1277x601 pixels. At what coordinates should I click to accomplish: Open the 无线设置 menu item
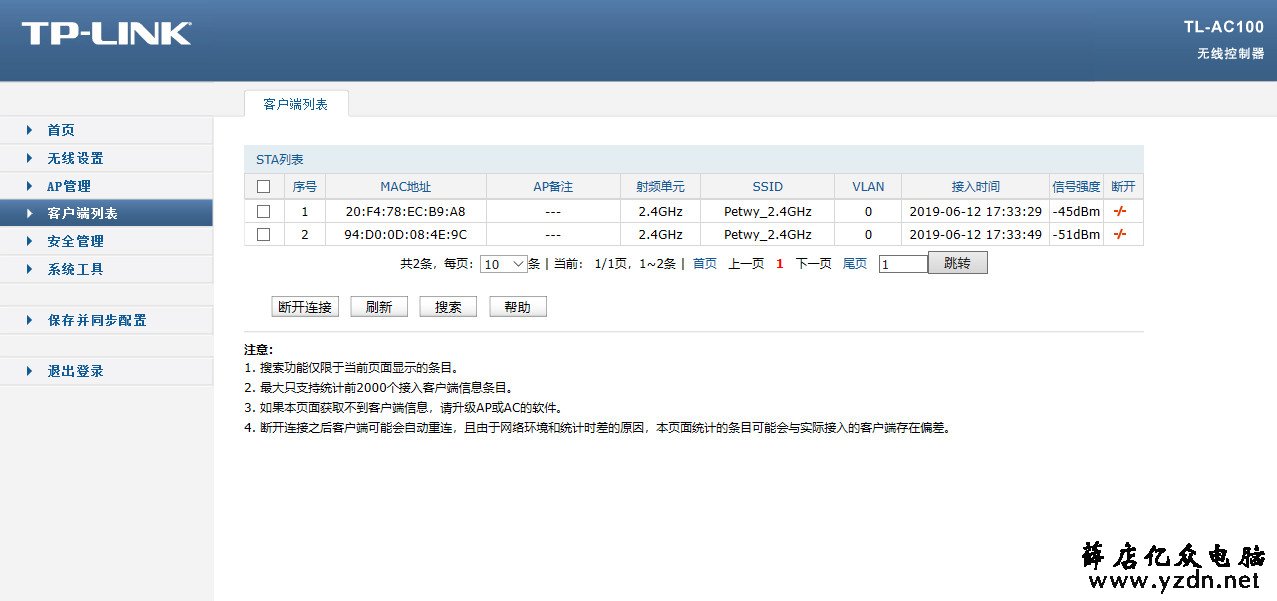[75, 158]
